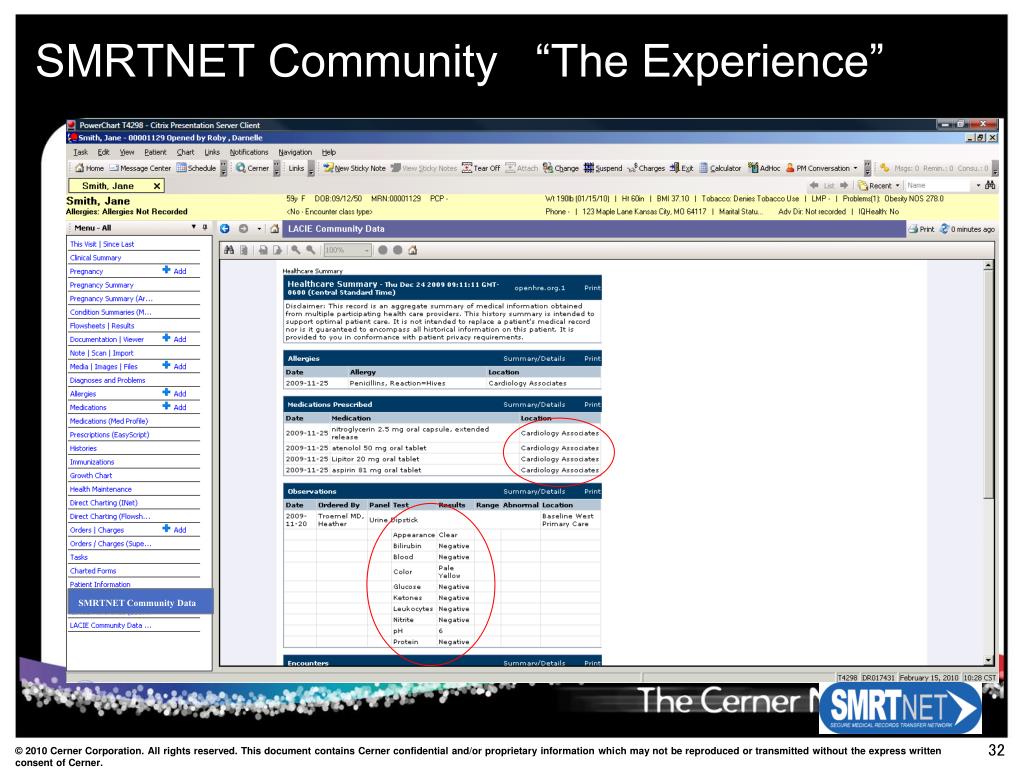1024x768 pixels.
Task: Click the gray forward navigation arrow
Action: tap(243, 229)
